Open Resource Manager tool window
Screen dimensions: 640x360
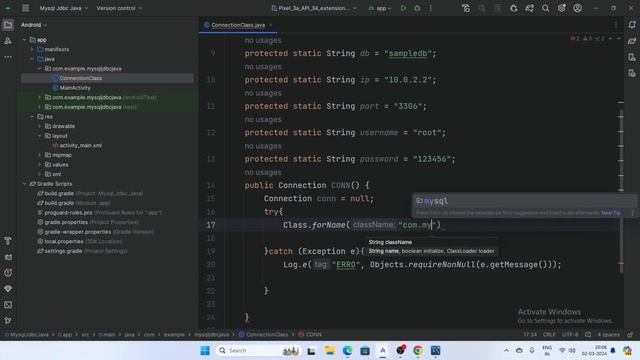tap(8, 41)
